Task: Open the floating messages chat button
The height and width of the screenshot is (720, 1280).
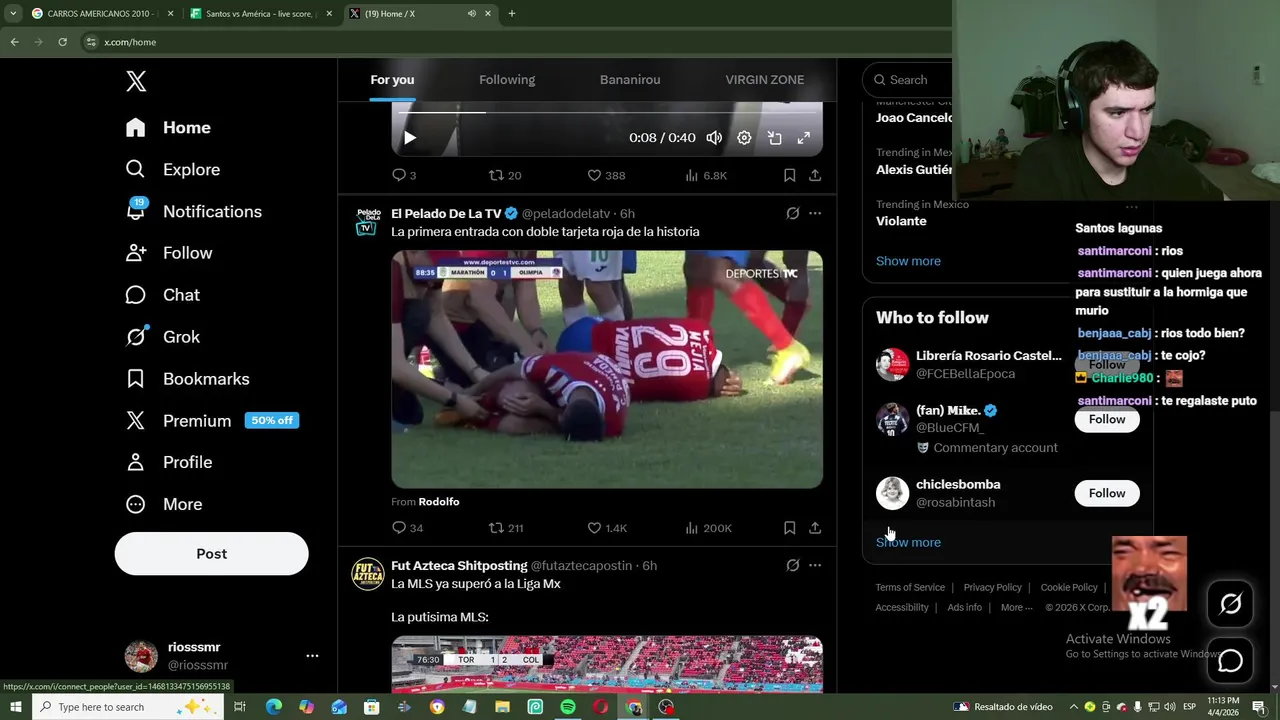Action: pos(1230,661)
